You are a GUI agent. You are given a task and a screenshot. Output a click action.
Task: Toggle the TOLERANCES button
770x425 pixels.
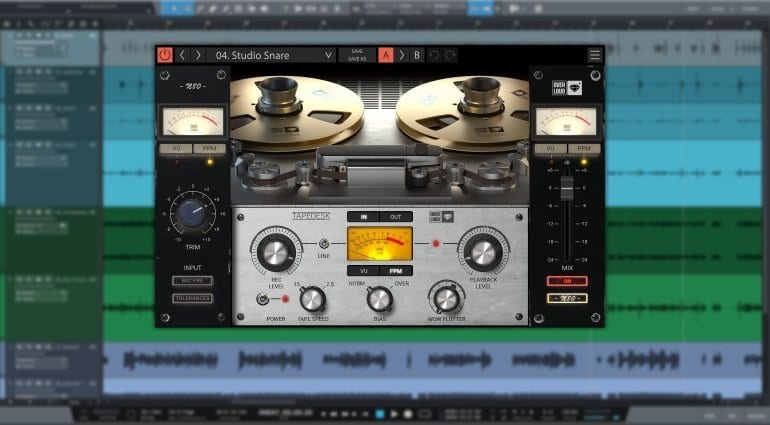192,298
